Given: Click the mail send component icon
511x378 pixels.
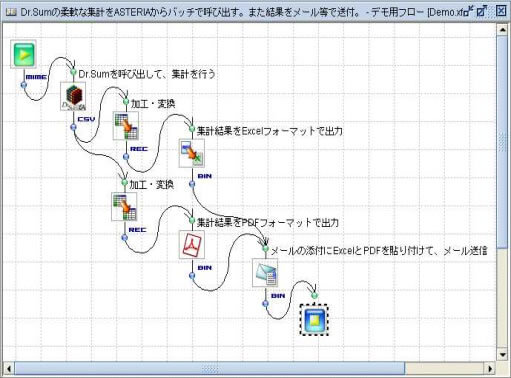Looking at the screenshot, I should [x=265, y=273].
